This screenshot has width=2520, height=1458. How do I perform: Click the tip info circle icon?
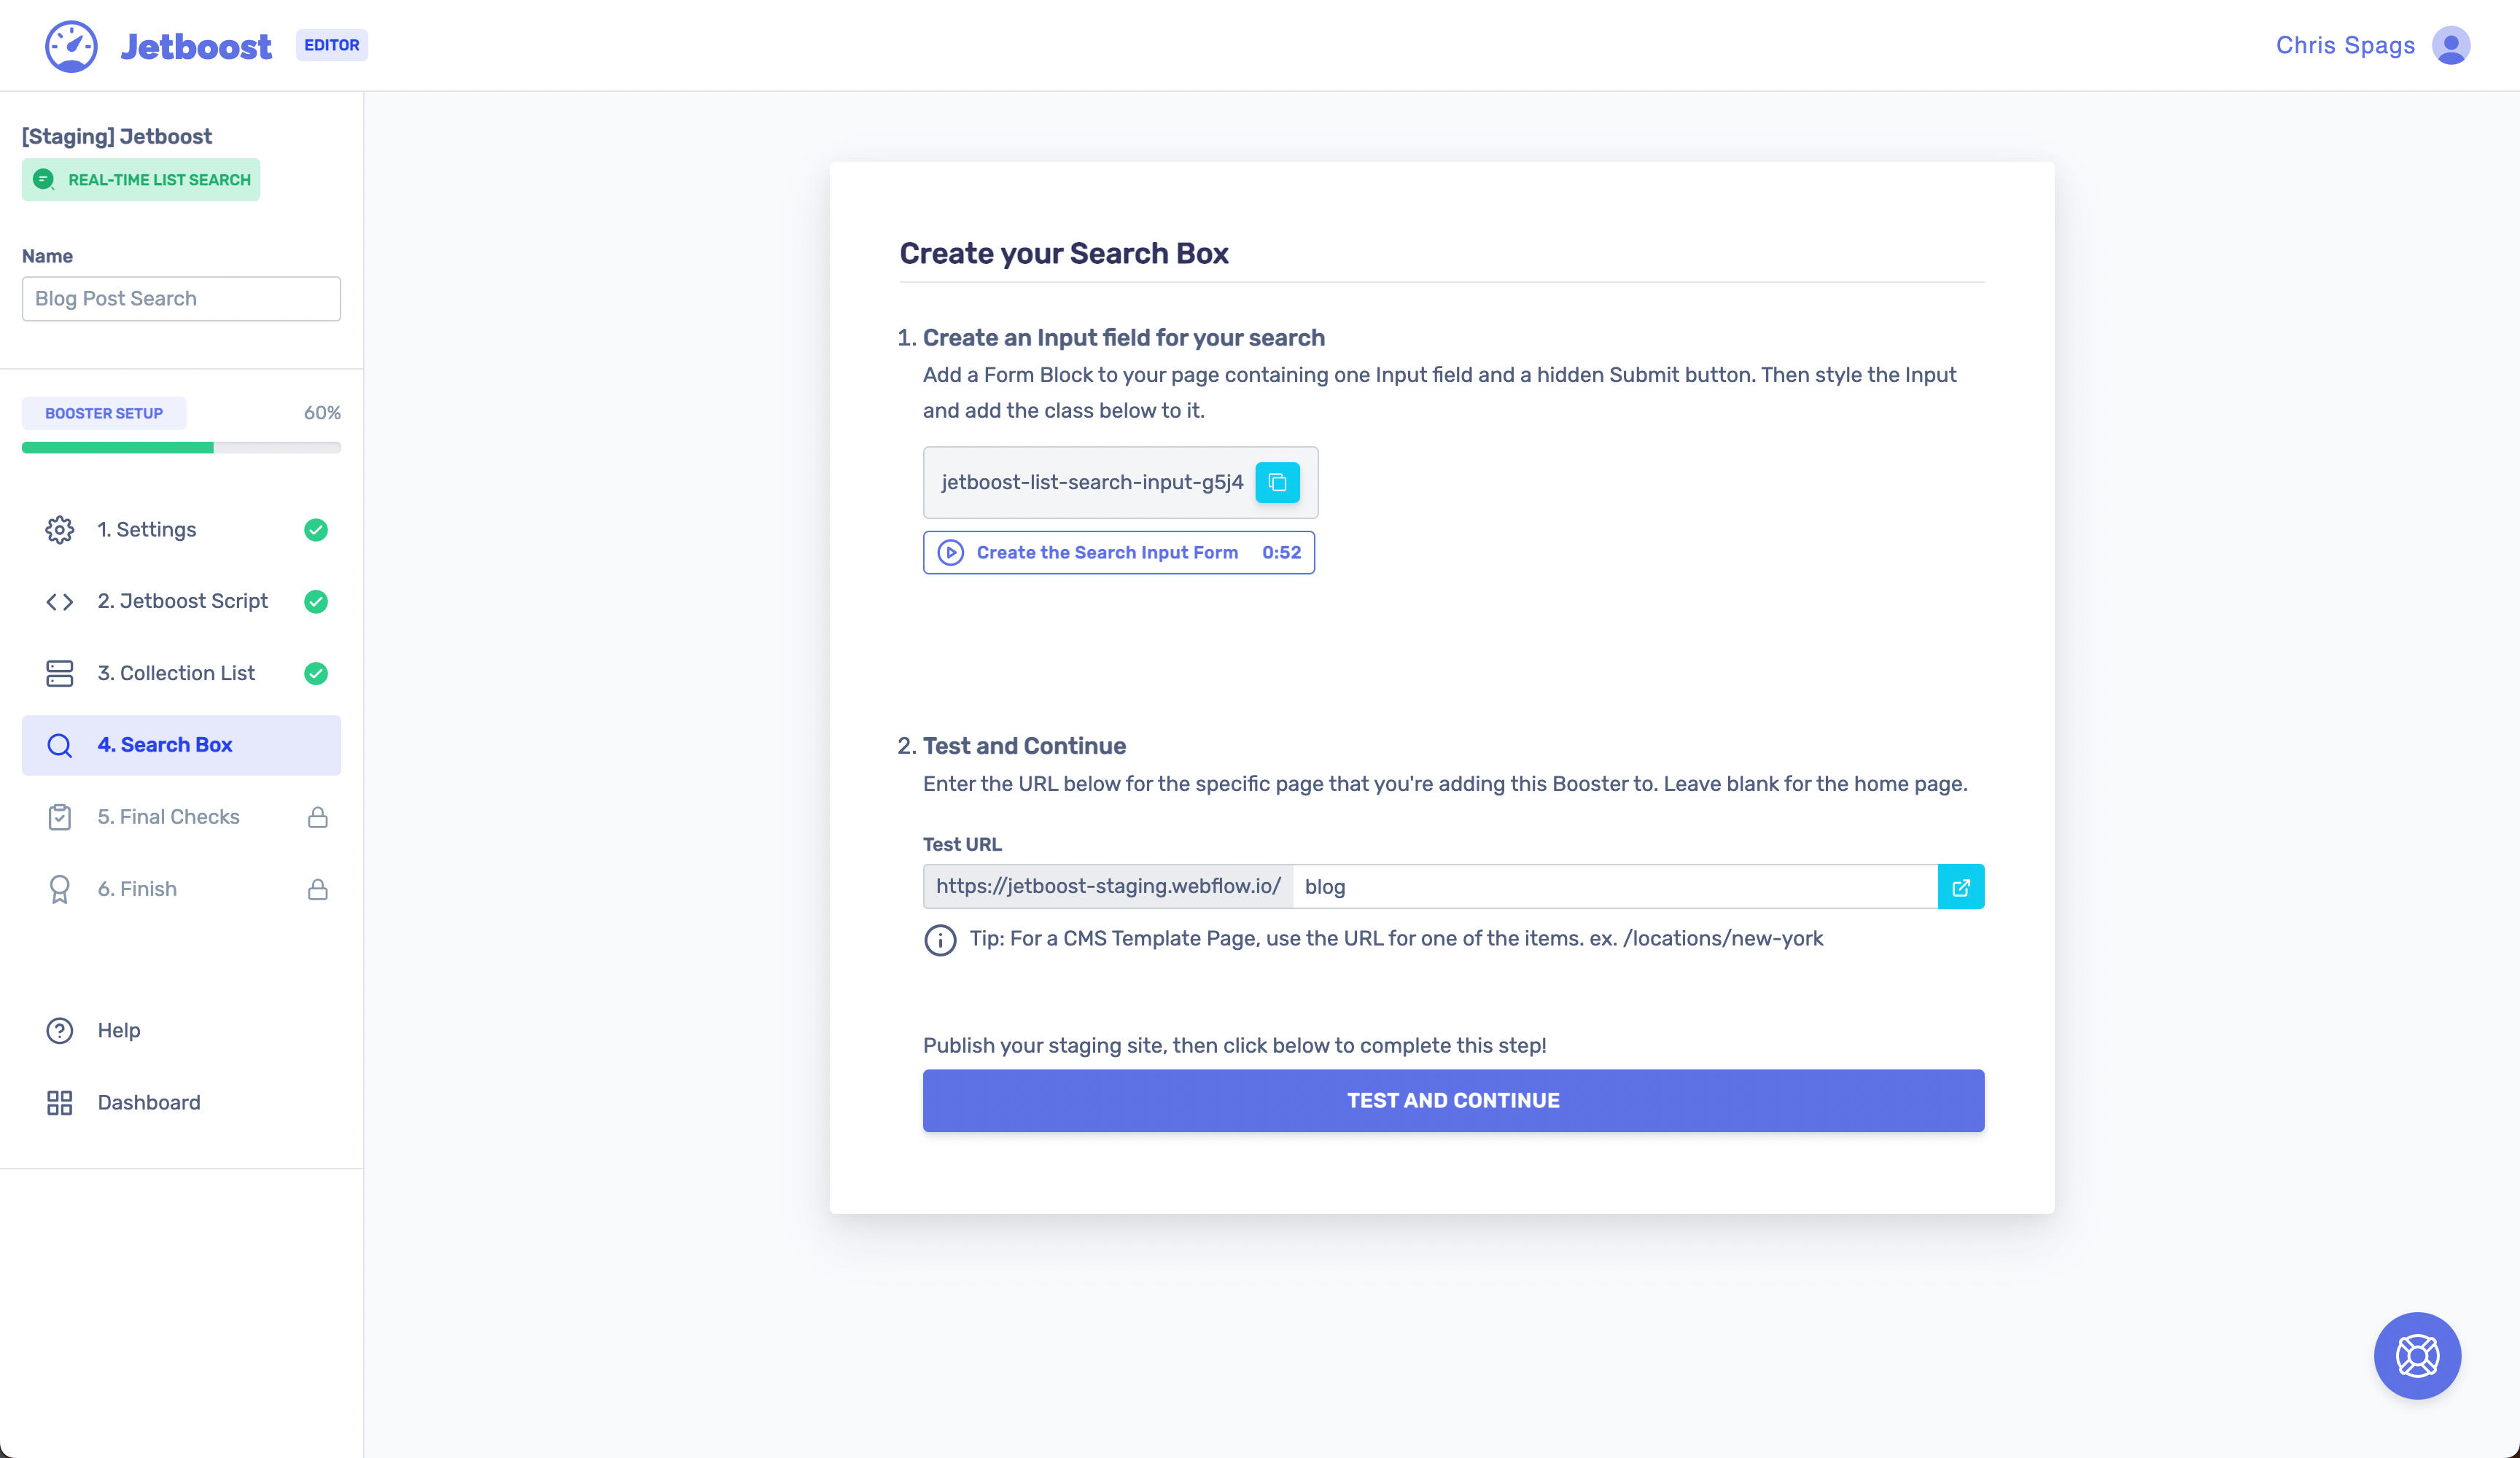[940, 940]
